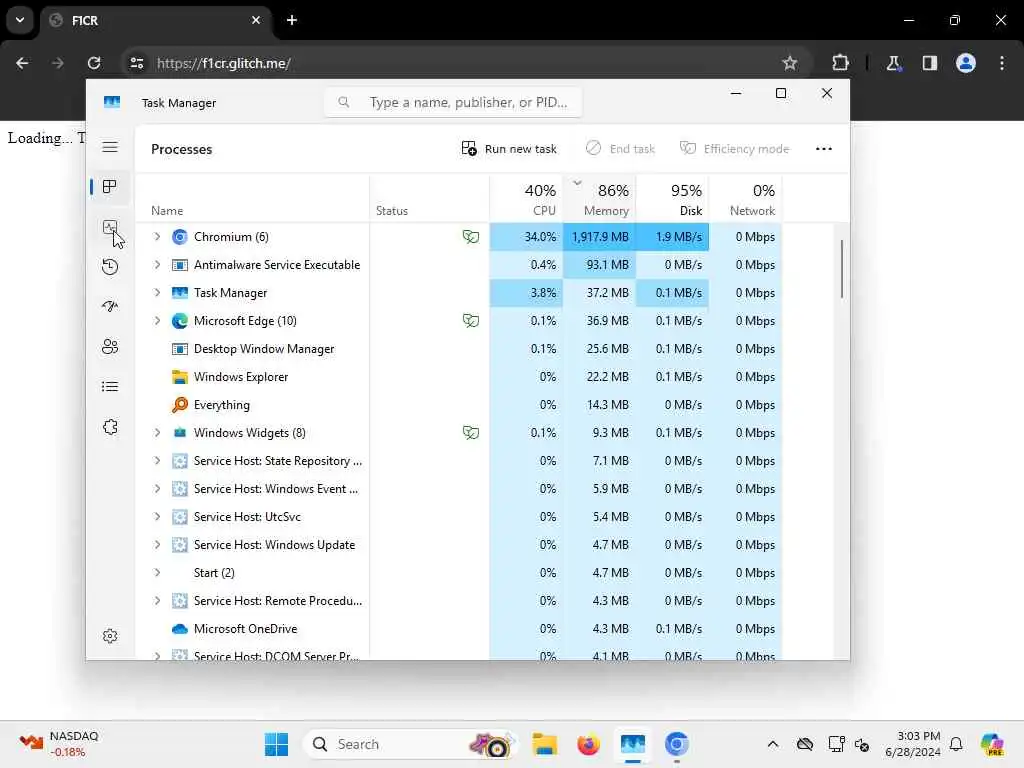The image size is (1024, 768).
Task: Click Windows taskbar Search box
Action: click(410, 744)
